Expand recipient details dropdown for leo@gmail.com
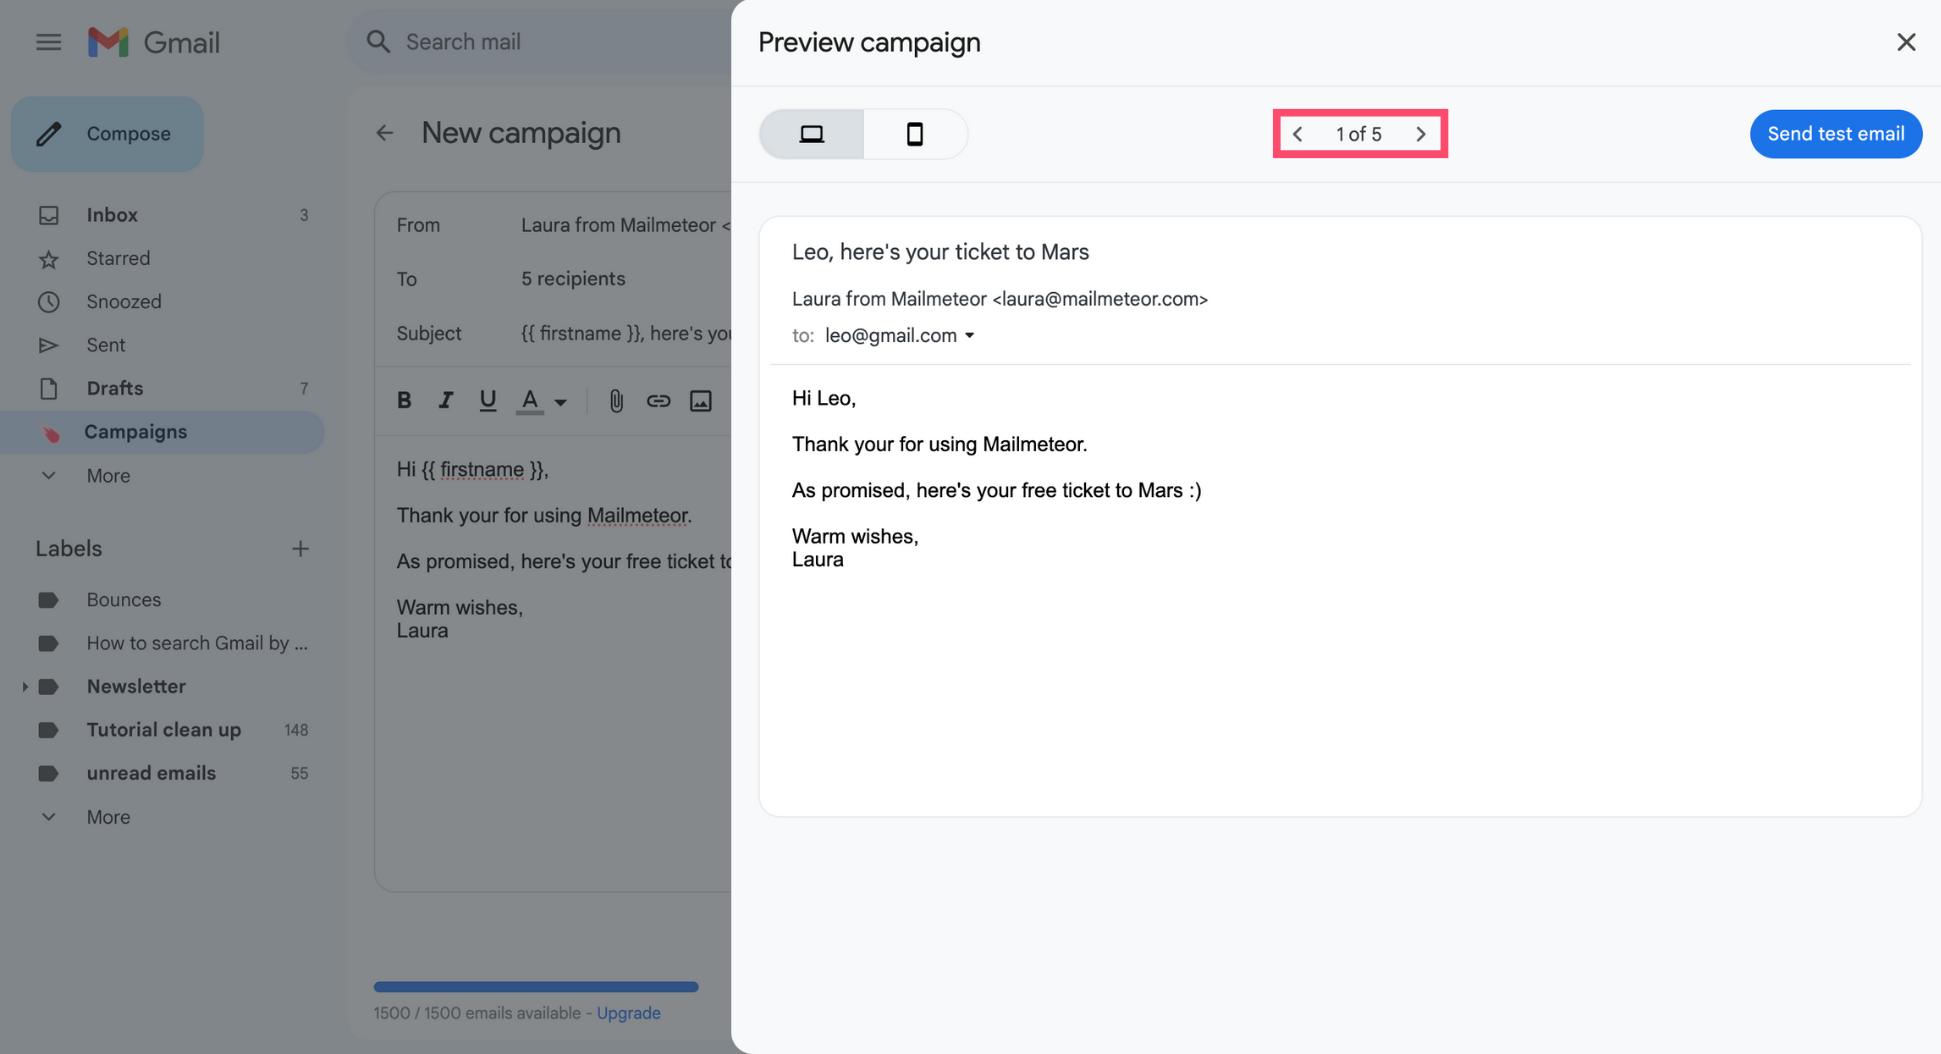Screen dimensions: 1941x1054 pyautogui.click(x=969, y=336)
